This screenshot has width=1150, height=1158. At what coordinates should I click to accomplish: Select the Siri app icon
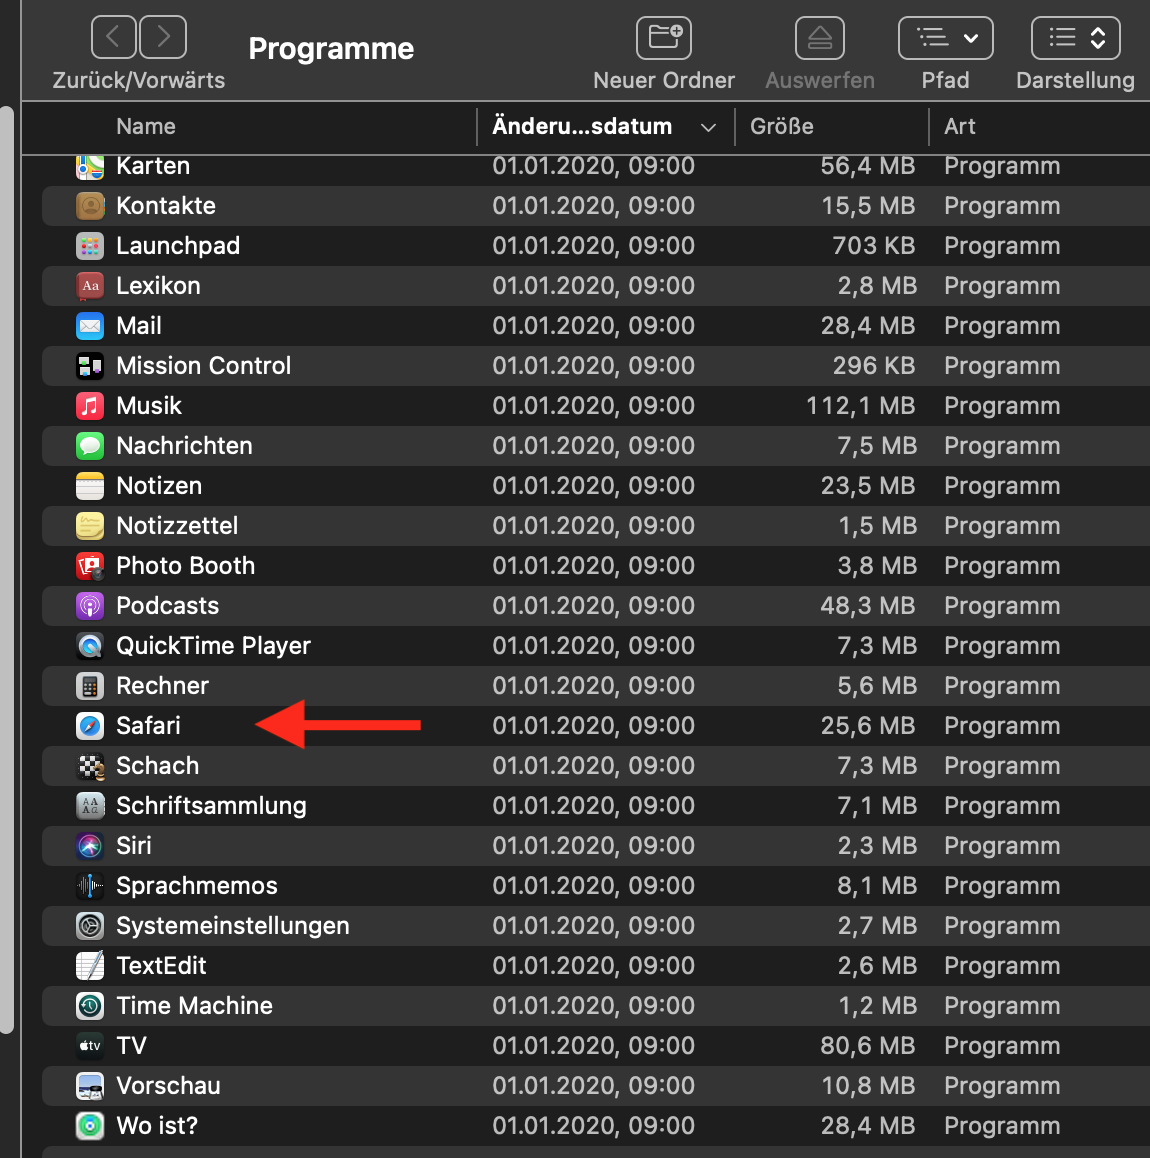pyautogui.click(x=90, y=846)
